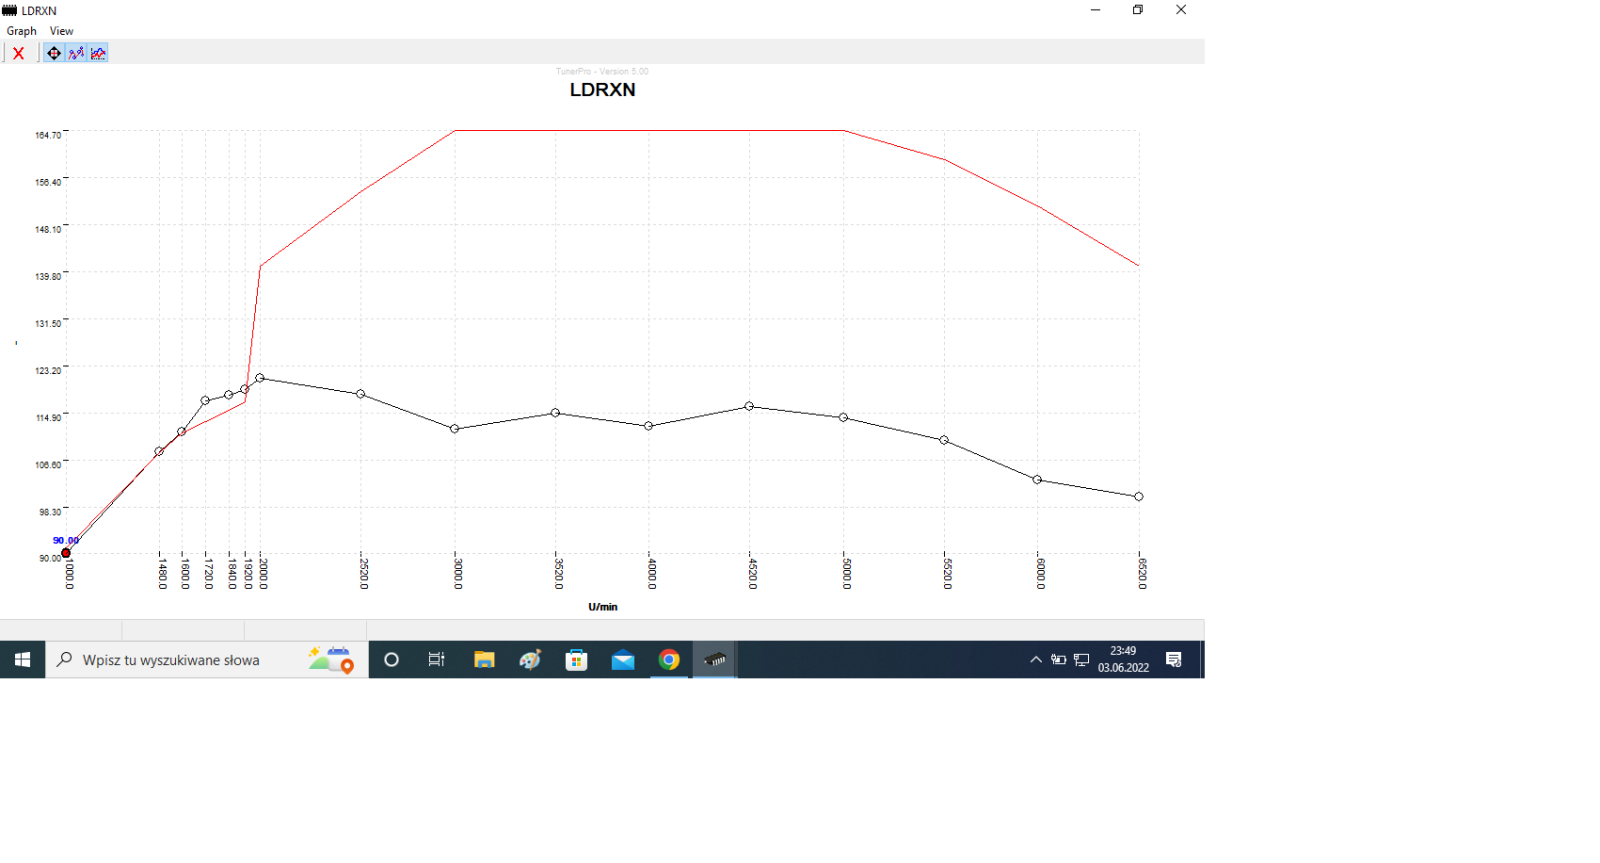This screenshot has height=863, width=1600.
Task: Open File Explorer from the taskbar
Action: pos(484,660)
